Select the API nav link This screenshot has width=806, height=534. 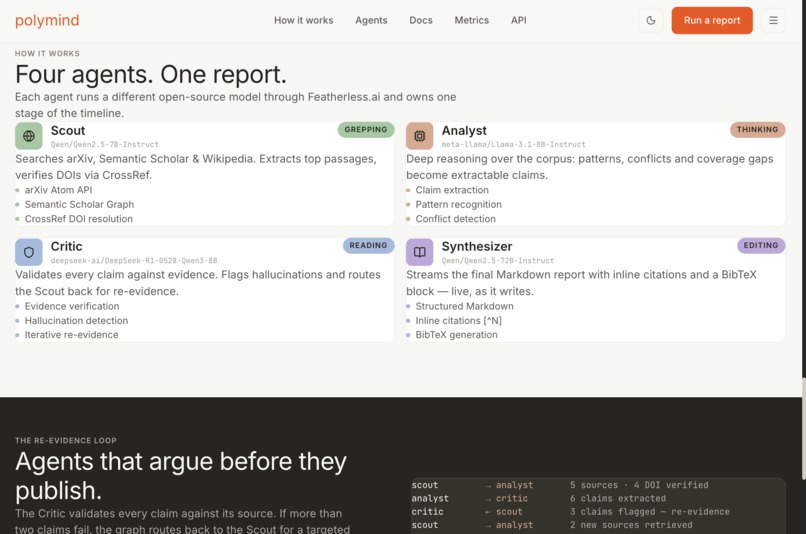point(518,21)
